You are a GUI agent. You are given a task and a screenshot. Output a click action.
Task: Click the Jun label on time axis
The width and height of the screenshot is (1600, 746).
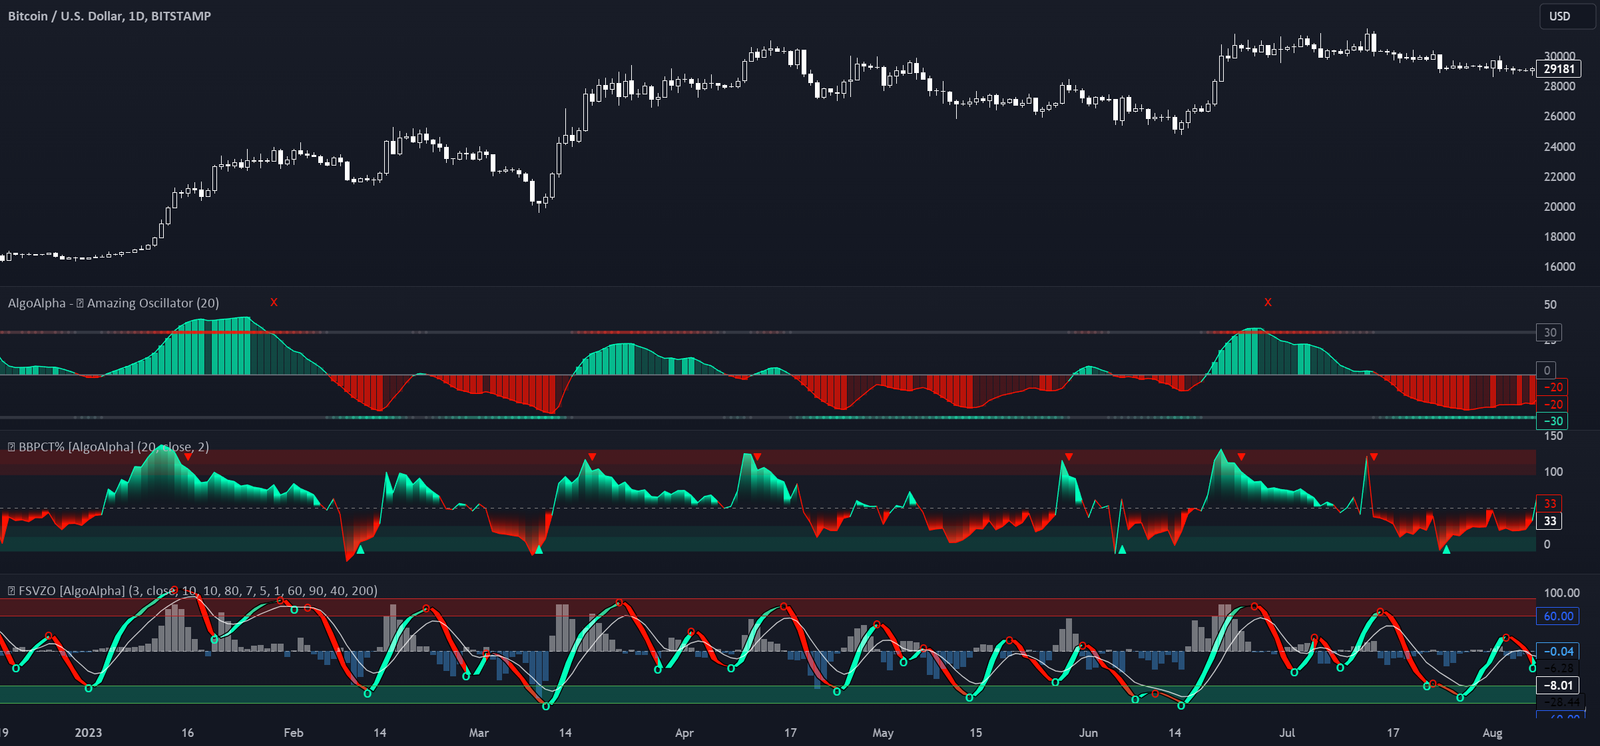(1088, 733)
